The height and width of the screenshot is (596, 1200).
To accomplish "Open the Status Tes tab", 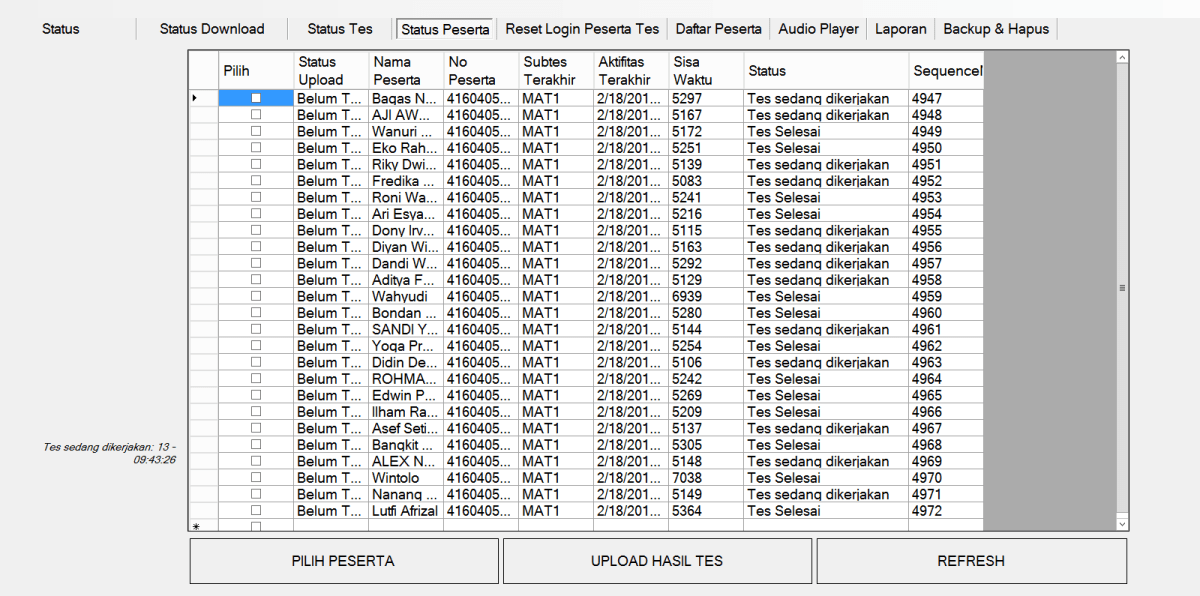I will pos(340,29).
